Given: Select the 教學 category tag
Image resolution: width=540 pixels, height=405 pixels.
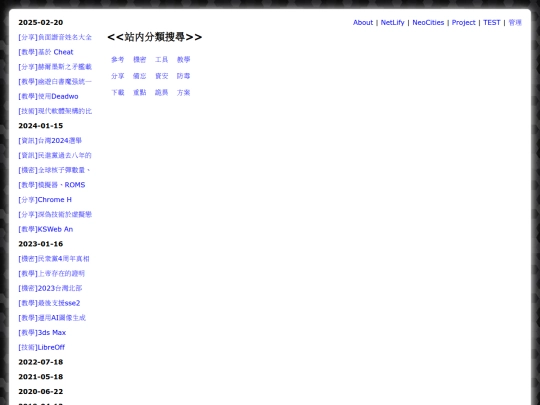Looking at the screenshot, I should pos(184,60).
